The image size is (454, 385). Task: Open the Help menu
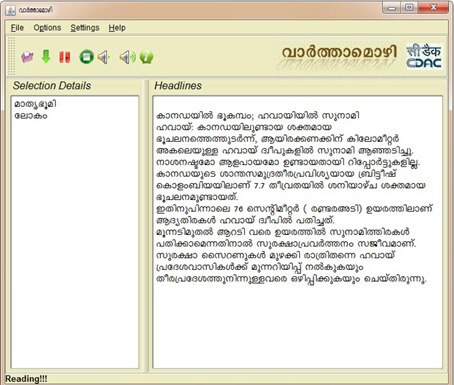click(x=117, y=28)
